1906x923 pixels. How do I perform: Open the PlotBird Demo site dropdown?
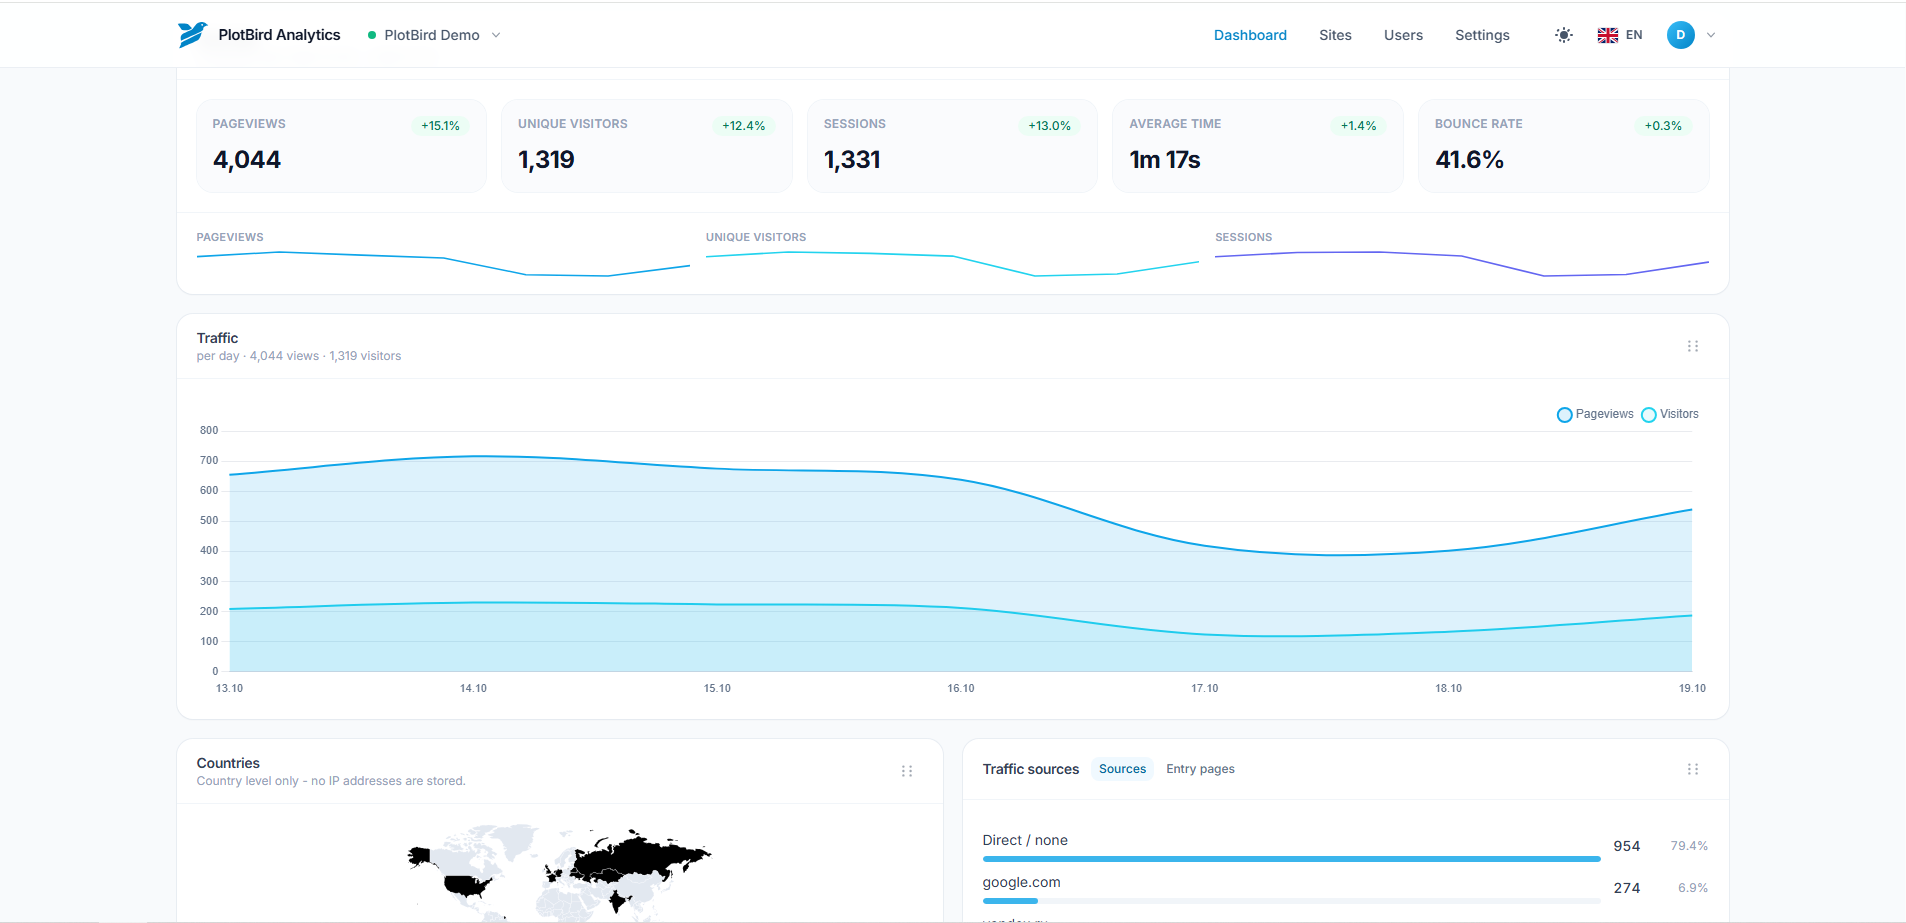click(x=434, y=35)
